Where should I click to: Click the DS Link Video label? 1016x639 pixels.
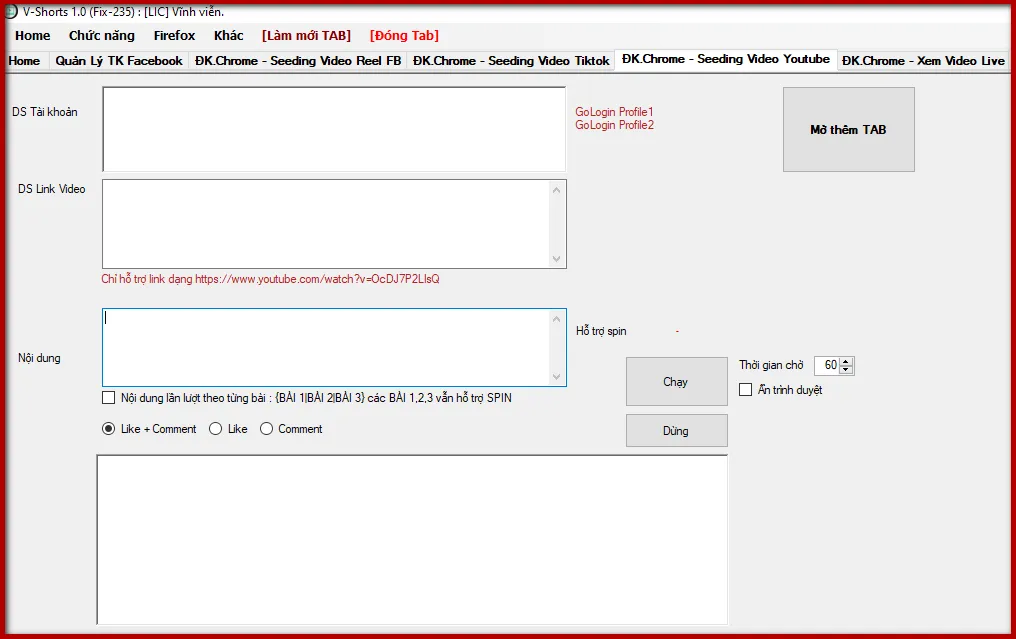(x=52, y=189)
